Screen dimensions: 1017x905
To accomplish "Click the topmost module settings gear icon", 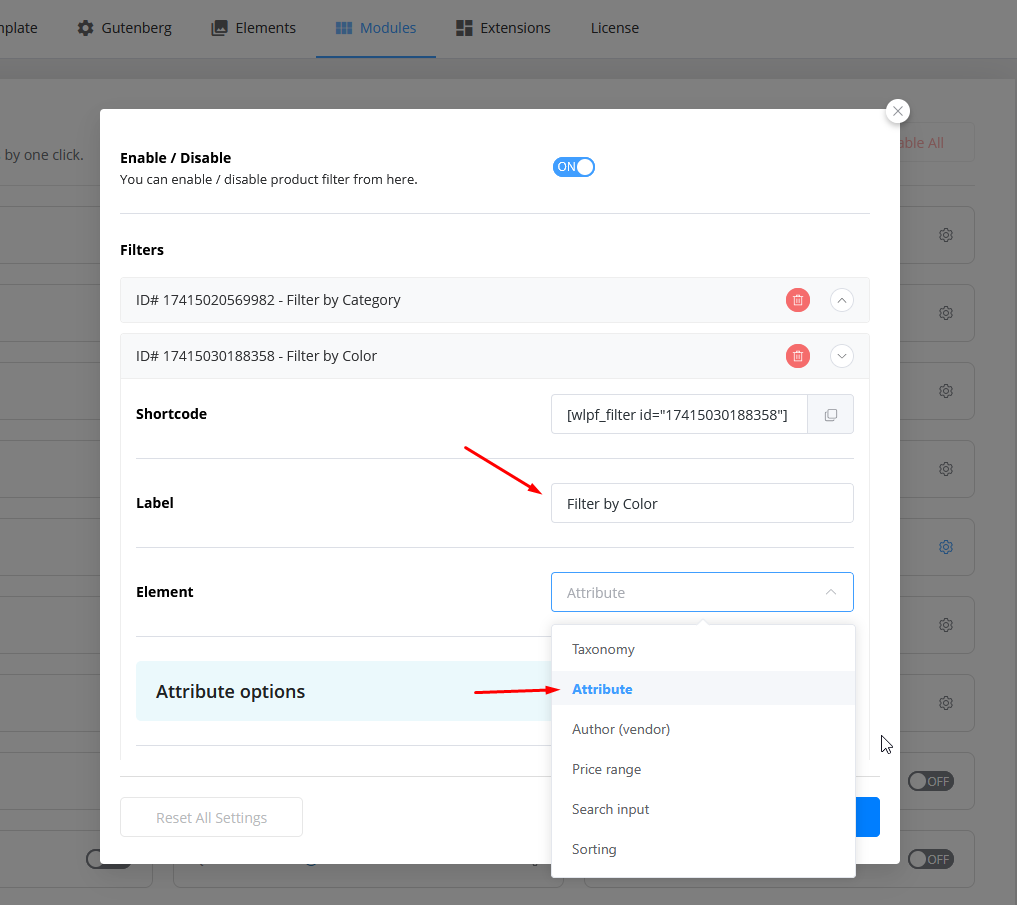I will point(945,235).
